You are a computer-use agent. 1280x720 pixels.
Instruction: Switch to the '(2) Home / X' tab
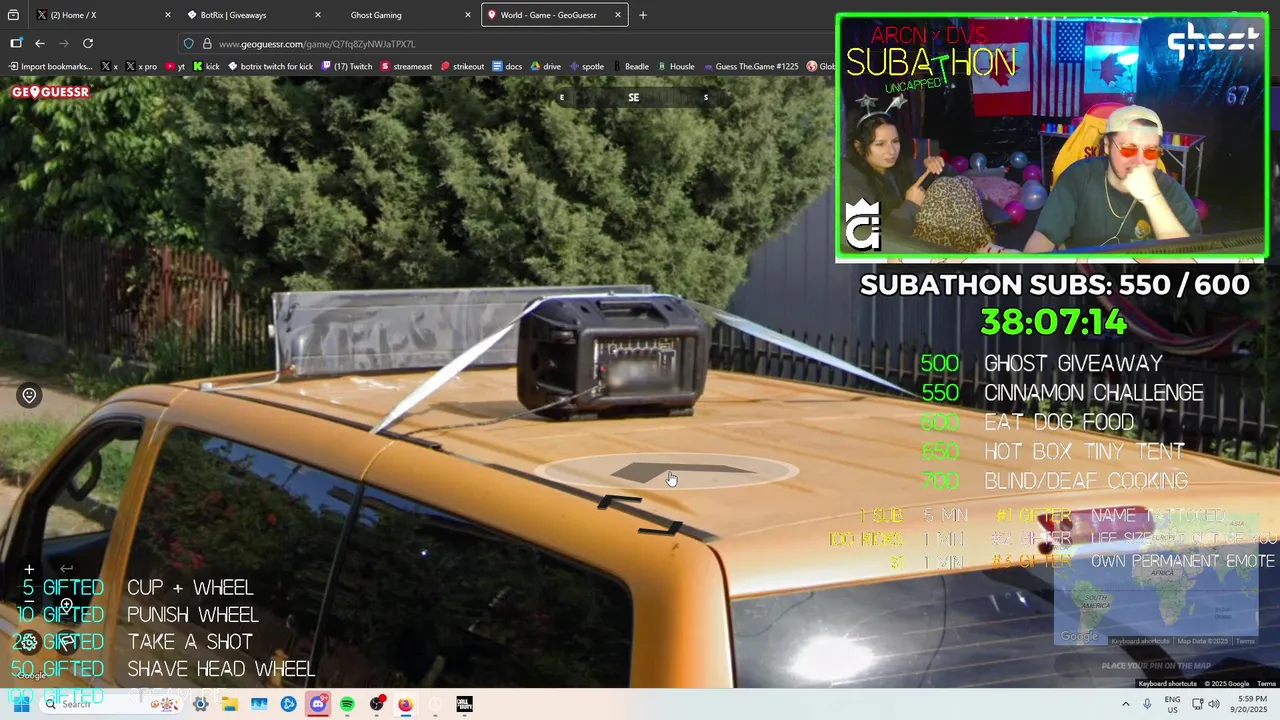[102, 15]
